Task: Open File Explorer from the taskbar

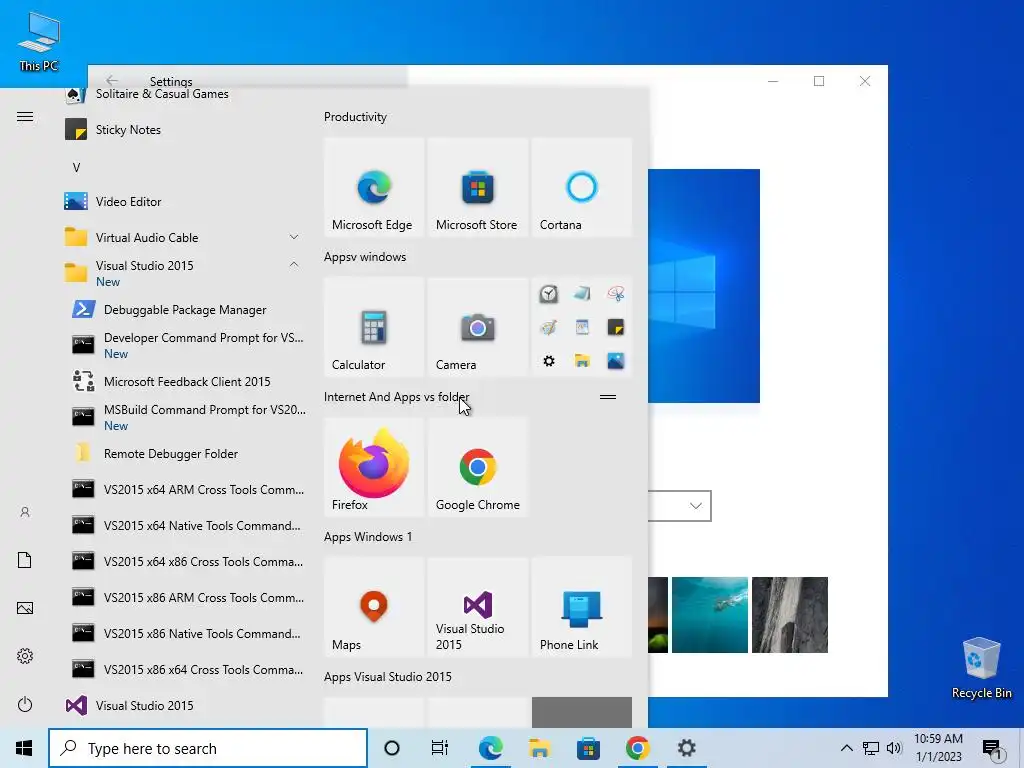Action: (x=539, y=748)
